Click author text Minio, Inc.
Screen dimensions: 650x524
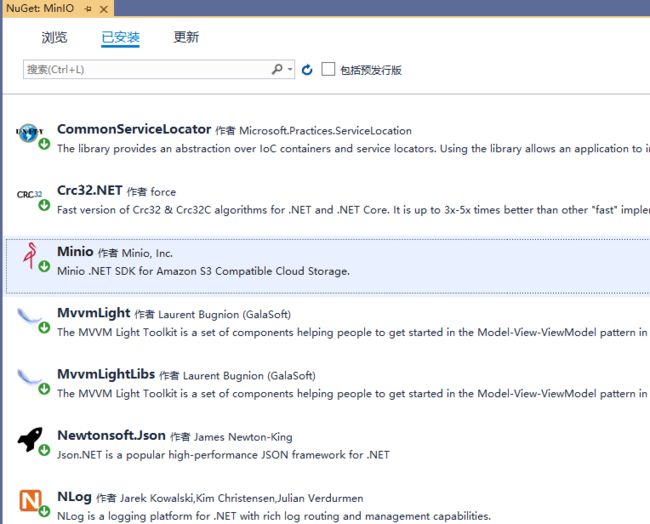click(147, 253)
